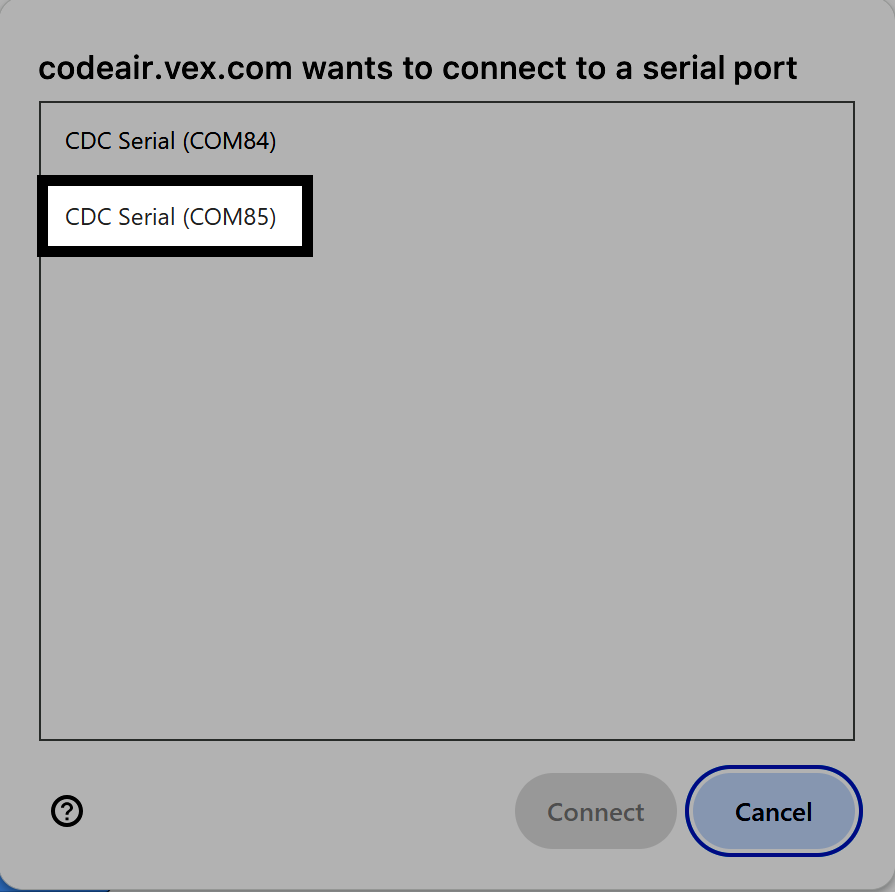Get help about connecting serial ports
Screen dimensions: 895x892
click(x=67, y=812)
